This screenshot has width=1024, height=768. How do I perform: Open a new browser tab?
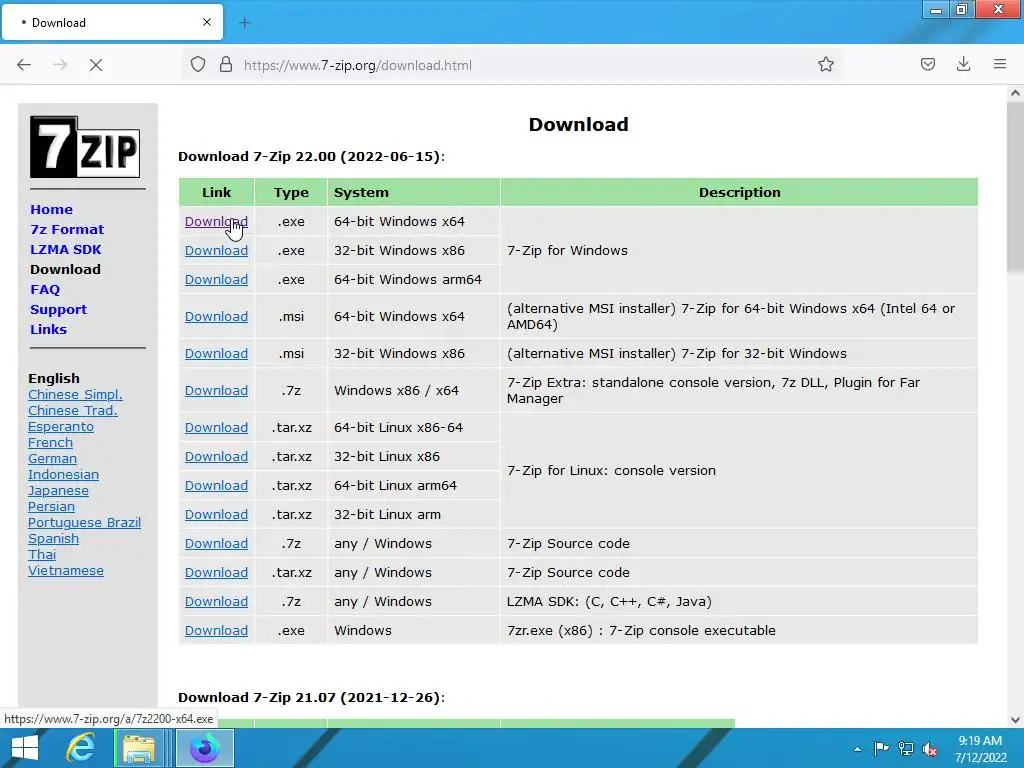click(x=245, y=23)
